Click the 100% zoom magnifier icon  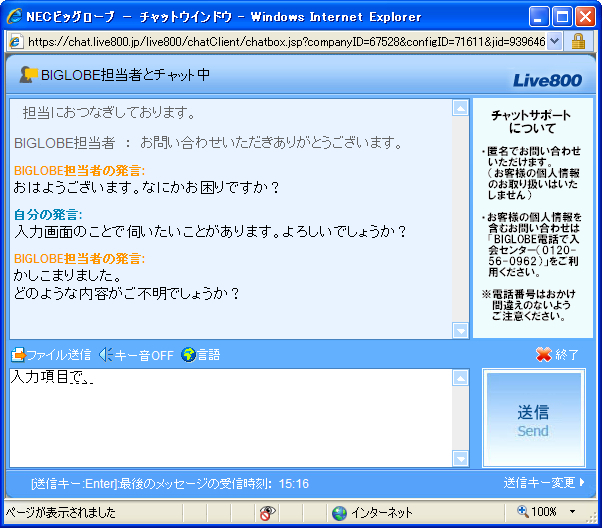tap(523, 511)
